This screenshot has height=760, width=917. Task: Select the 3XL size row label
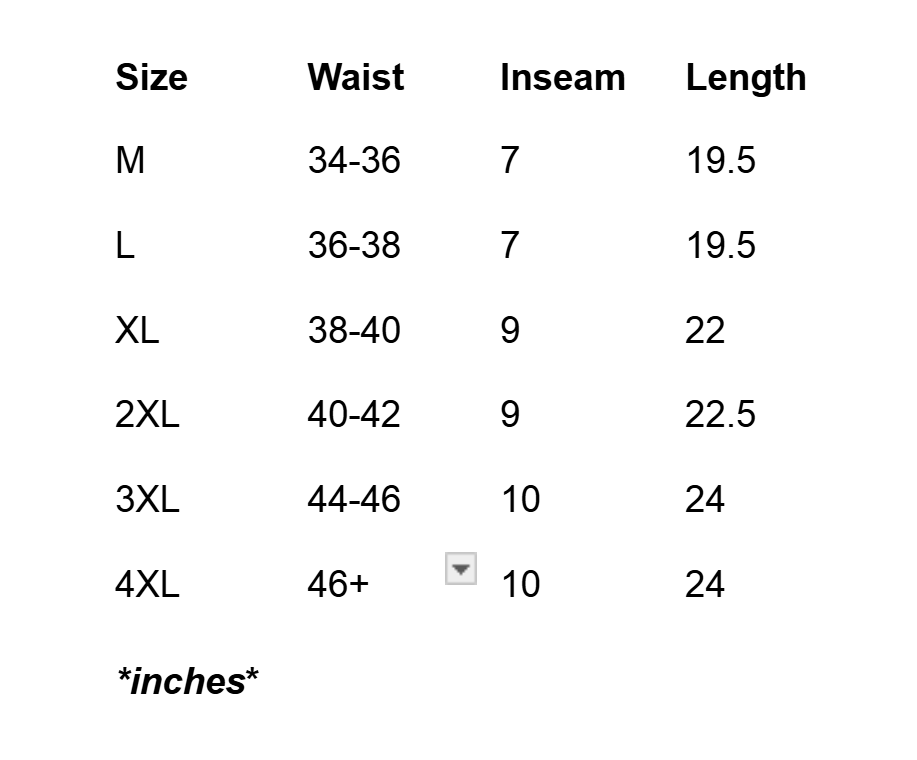[x=147, y=499]
